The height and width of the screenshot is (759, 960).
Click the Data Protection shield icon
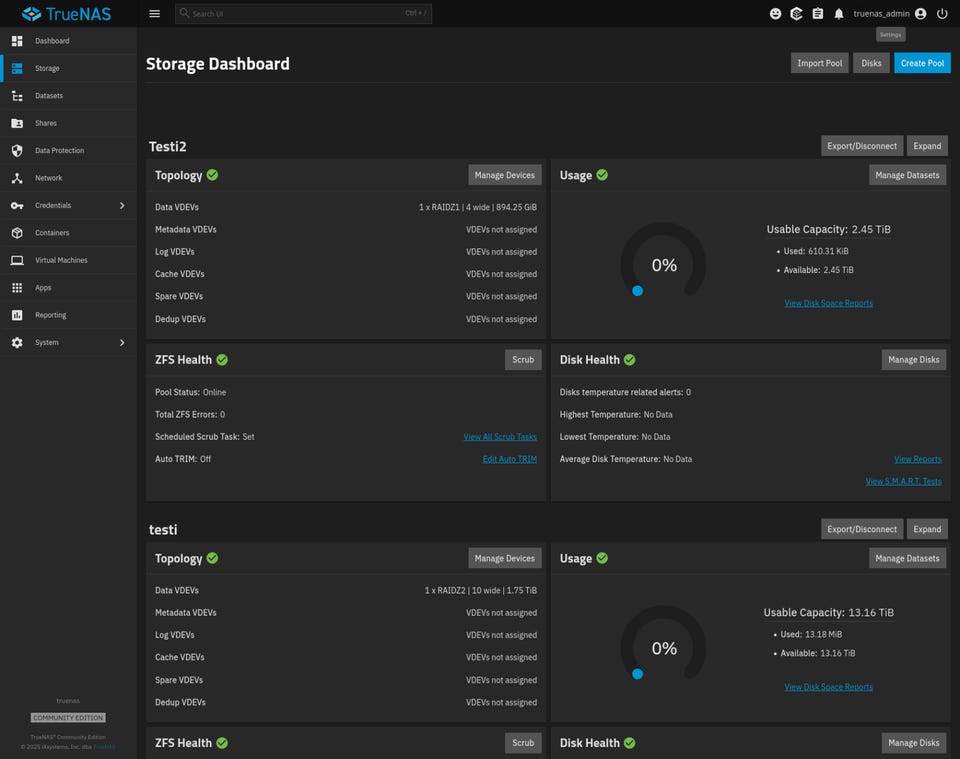(17, 151)
